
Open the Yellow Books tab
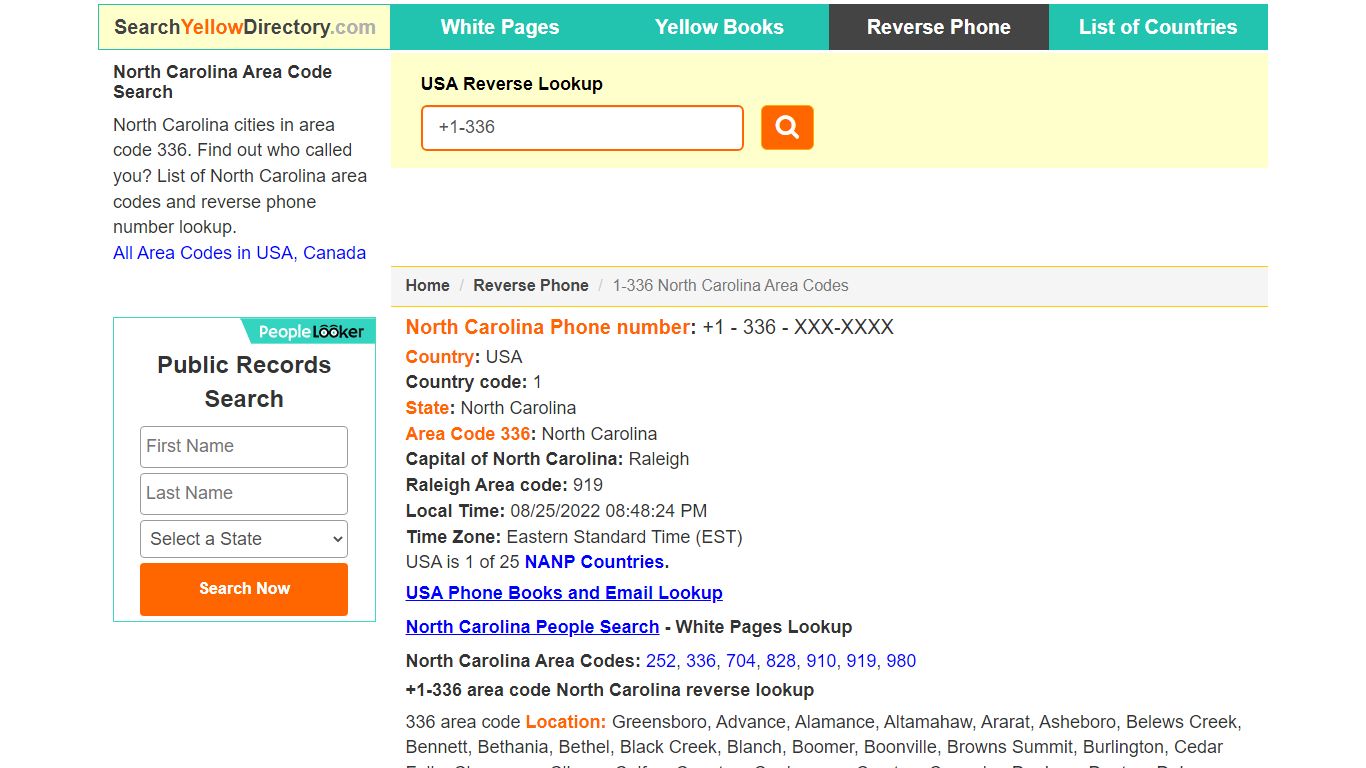[719, 27]
